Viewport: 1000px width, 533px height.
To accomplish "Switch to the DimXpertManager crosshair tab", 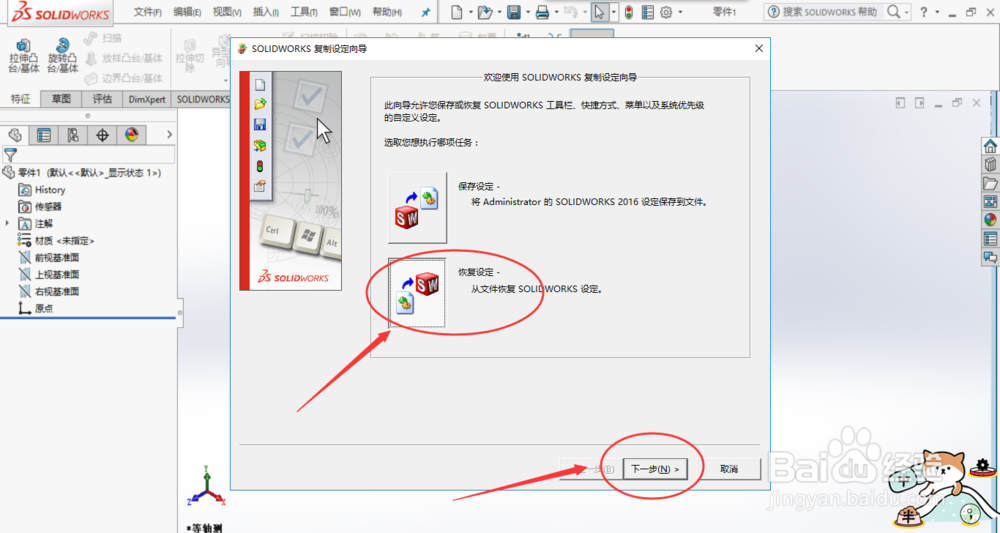I will pos(102,135).
